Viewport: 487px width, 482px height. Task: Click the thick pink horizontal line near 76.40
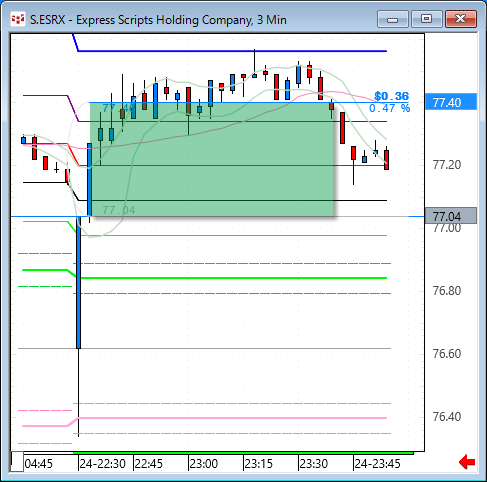pos(233,418)
